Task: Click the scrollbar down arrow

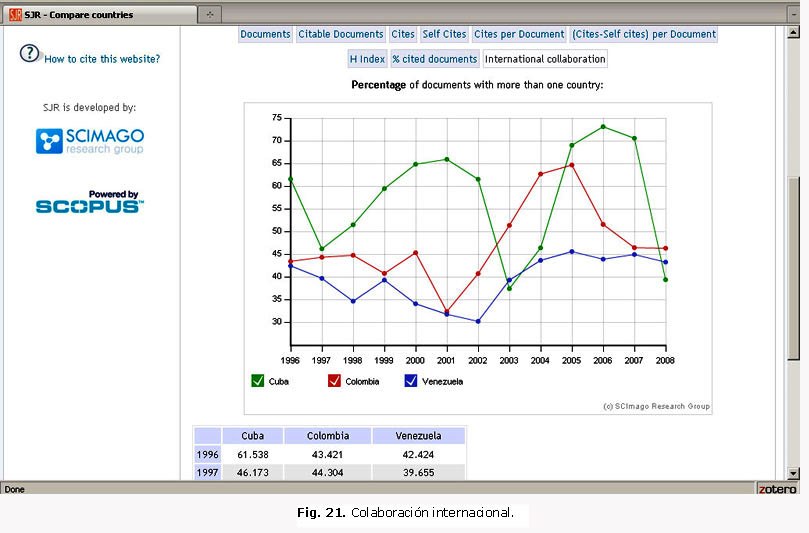Action: (x=793, y=473)
